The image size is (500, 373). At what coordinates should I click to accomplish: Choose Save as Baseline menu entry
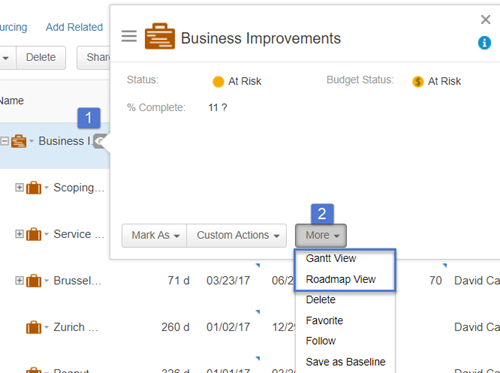(x=345, y=362)
